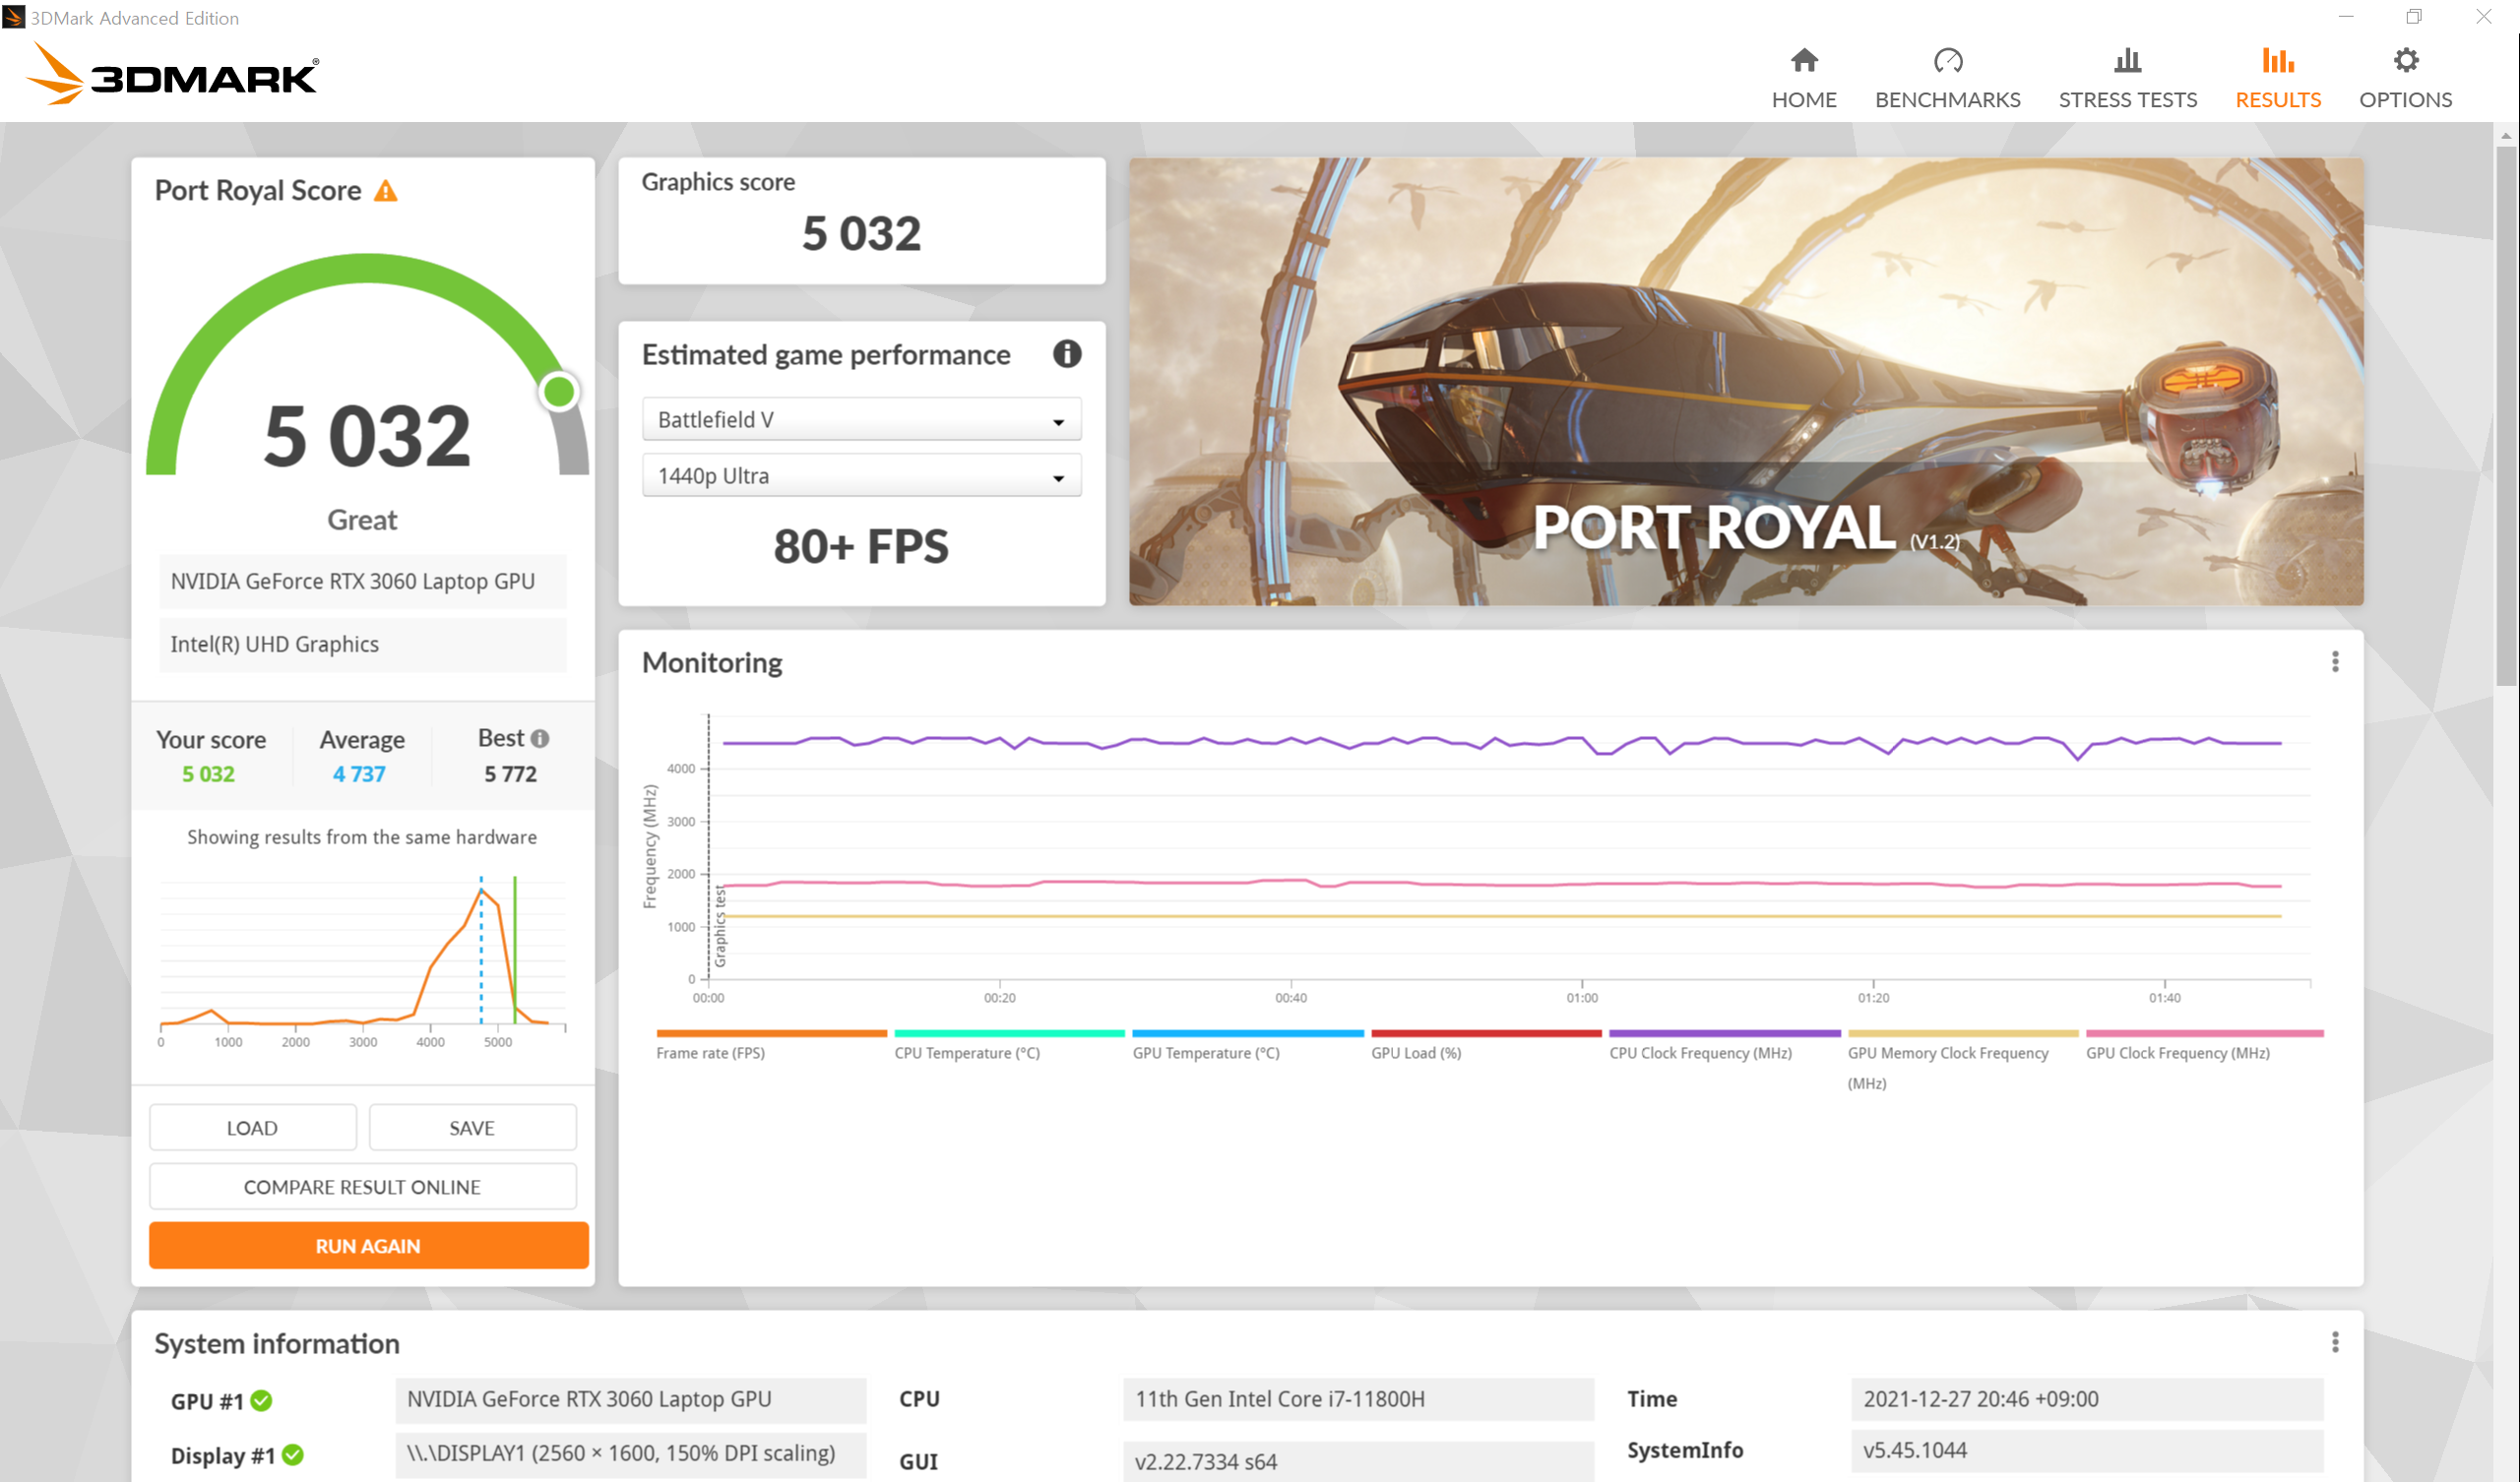
Task: Click the Port Royal score warning icon
Action: click(x=386, y=191)
